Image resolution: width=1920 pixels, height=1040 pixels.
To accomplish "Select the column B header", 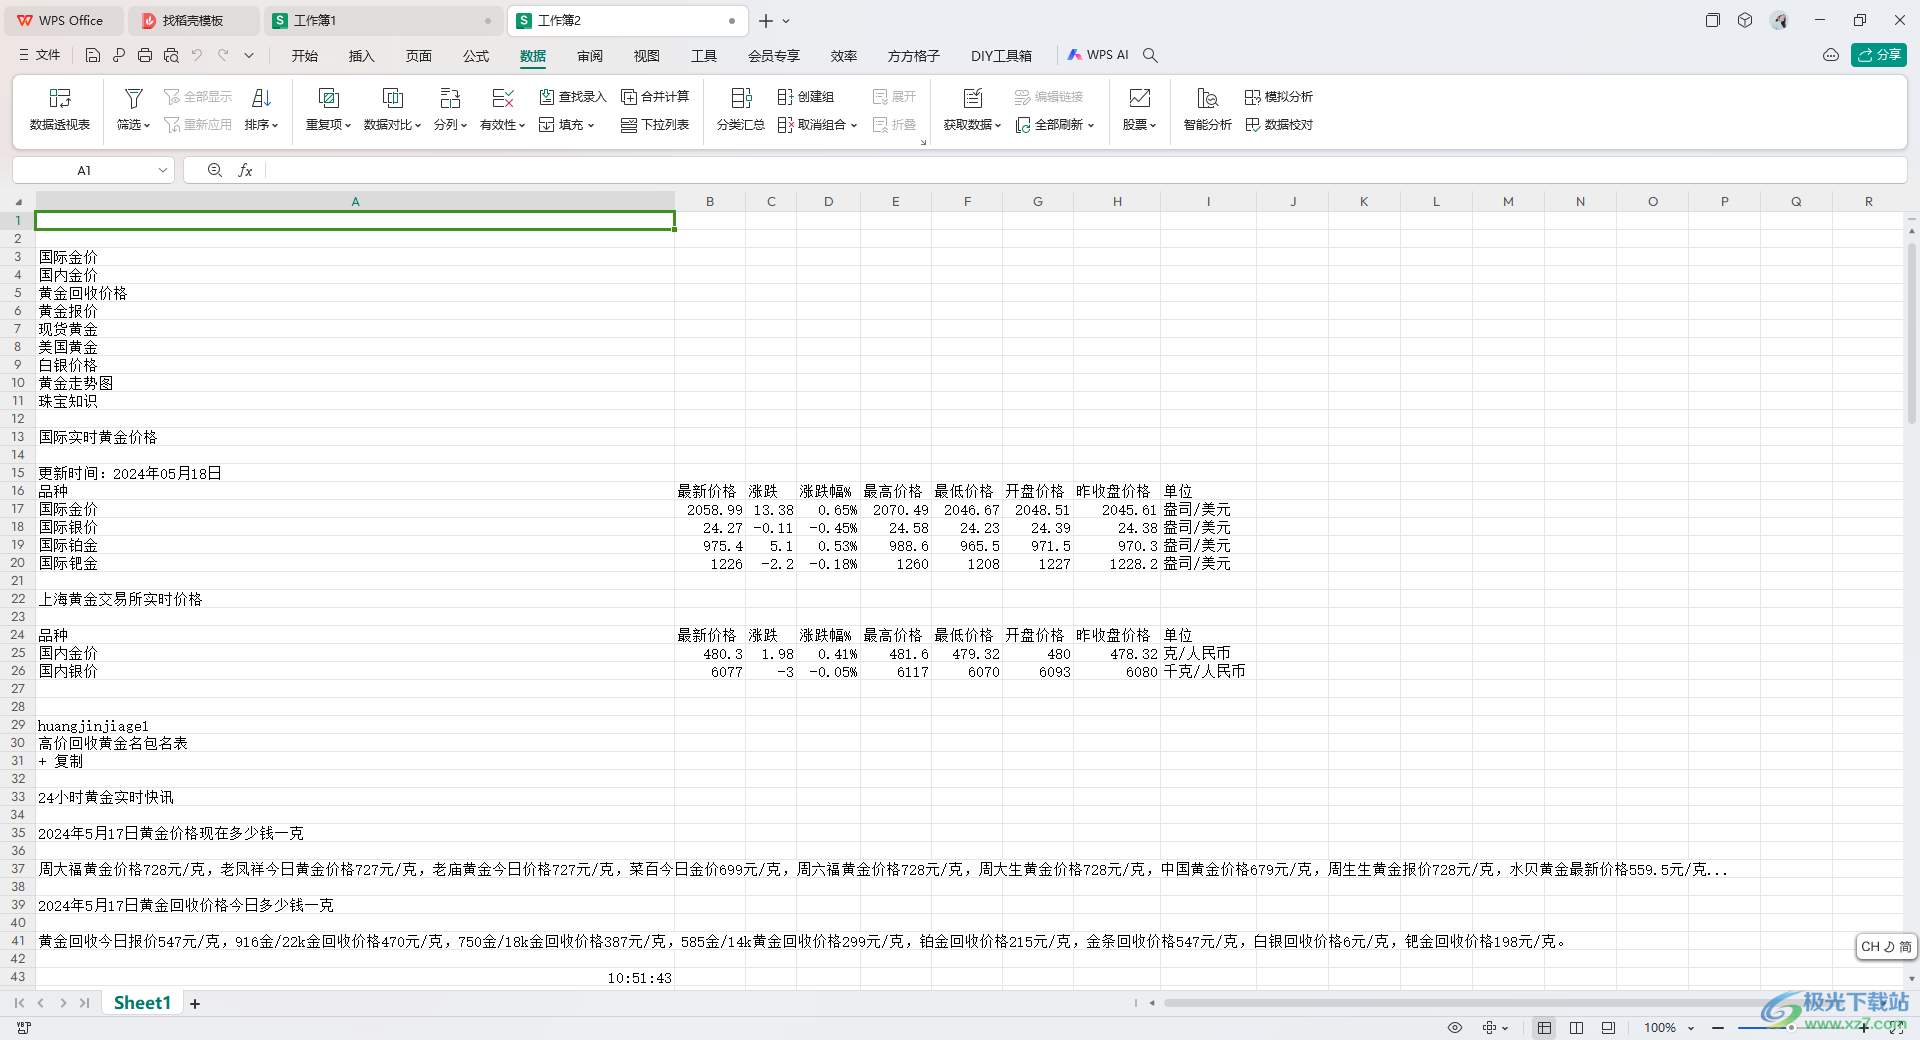I will pyautogui.click(x=710, y=202).
